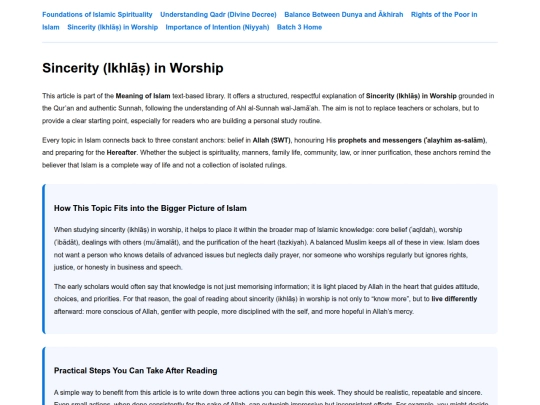Open Importance of Intention (Niyyah) link
The height and width of the screenshot is (405, 540).
[217, 27]
